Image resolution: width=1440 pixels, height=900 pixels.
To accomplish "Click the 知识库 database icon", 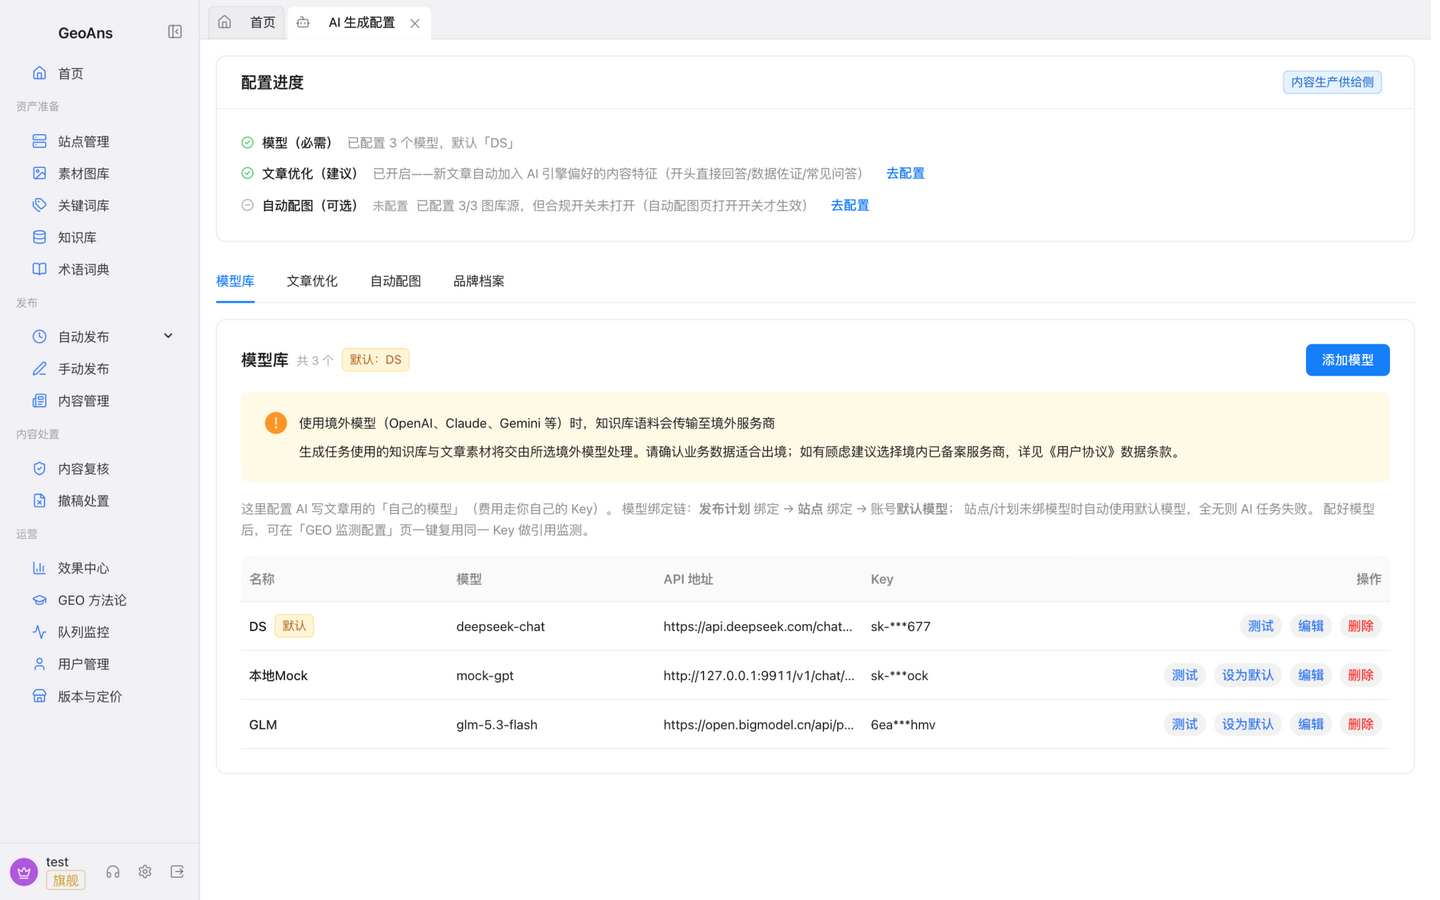I will 39,237.
